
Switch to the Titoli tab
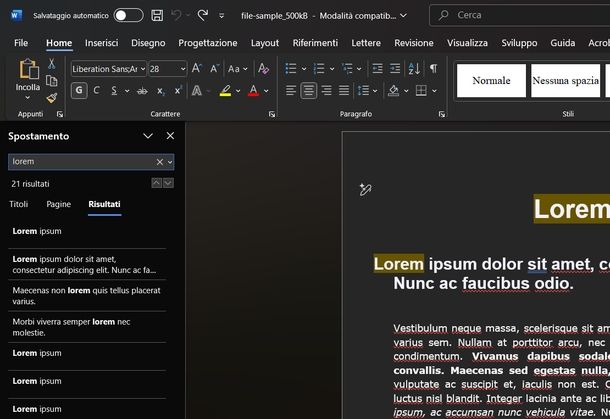coord(19,204)
